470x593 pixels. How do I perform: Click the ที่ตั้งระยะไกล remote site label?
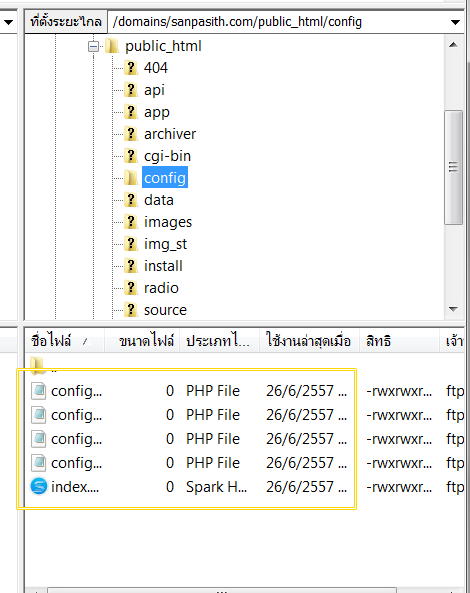[66, 22]
